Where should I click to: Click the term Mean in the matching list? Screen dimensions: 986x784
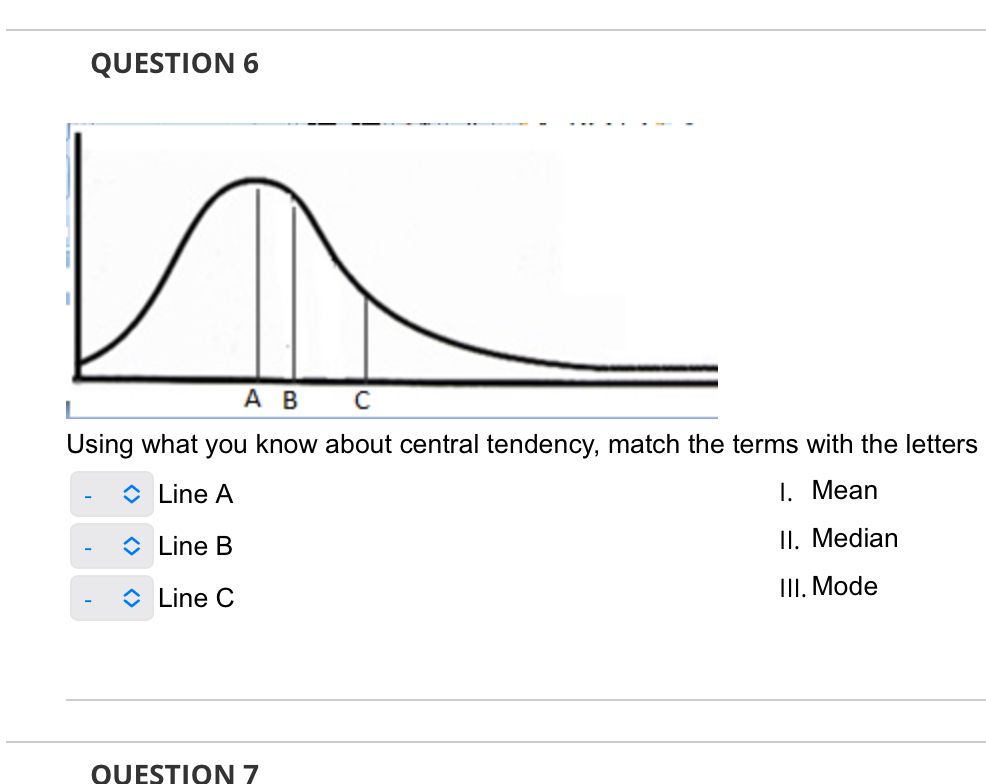[x=845, y=490]
